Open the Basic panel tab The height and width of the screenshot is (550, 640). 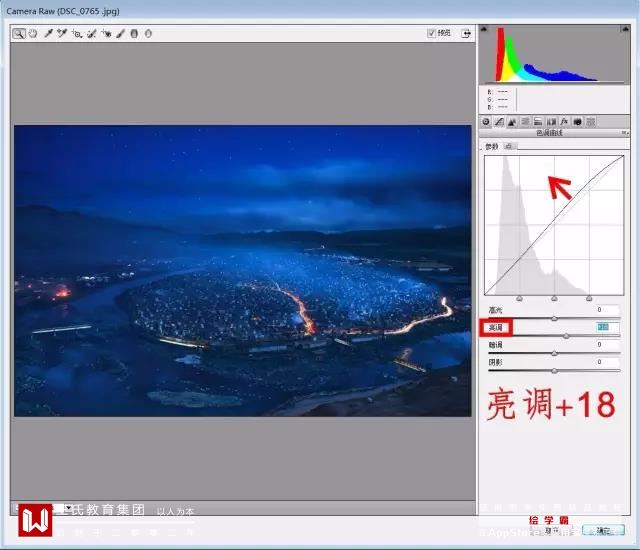[x=486, y=122]
